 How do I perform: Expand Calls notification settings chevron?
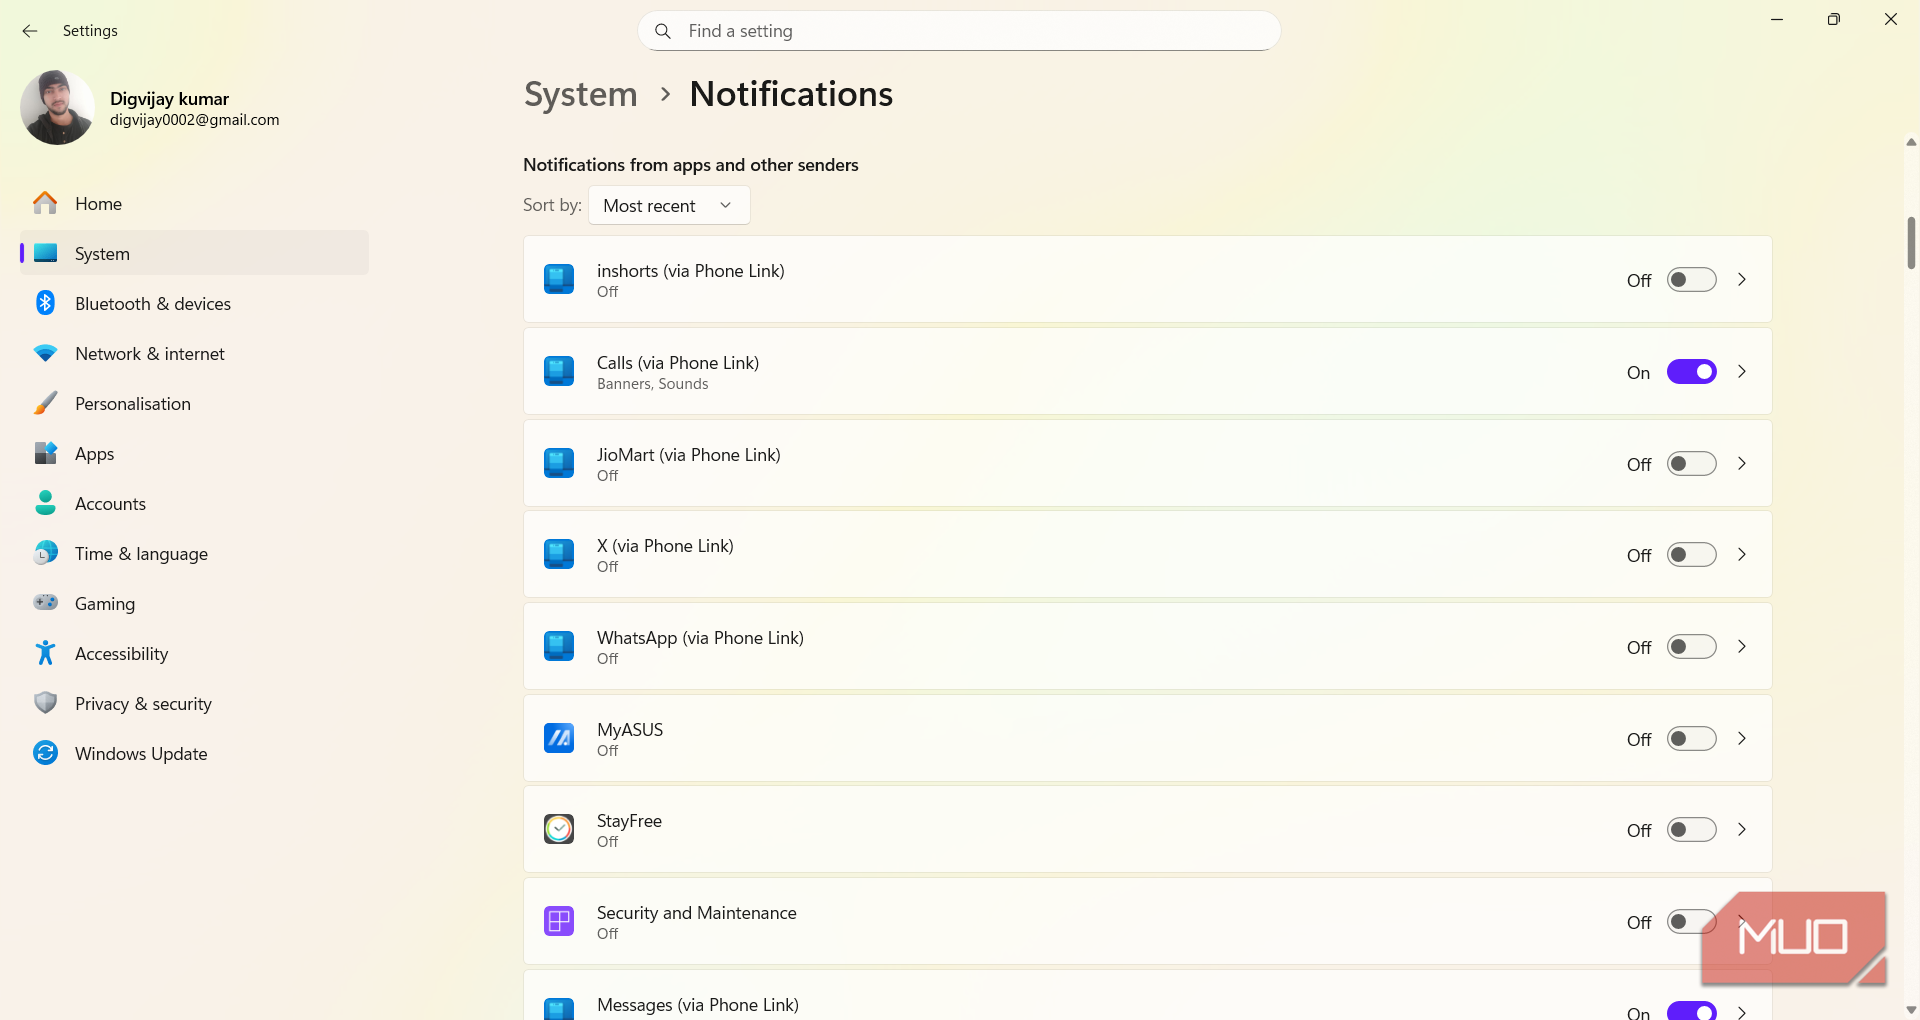(x=1742, y=372)
